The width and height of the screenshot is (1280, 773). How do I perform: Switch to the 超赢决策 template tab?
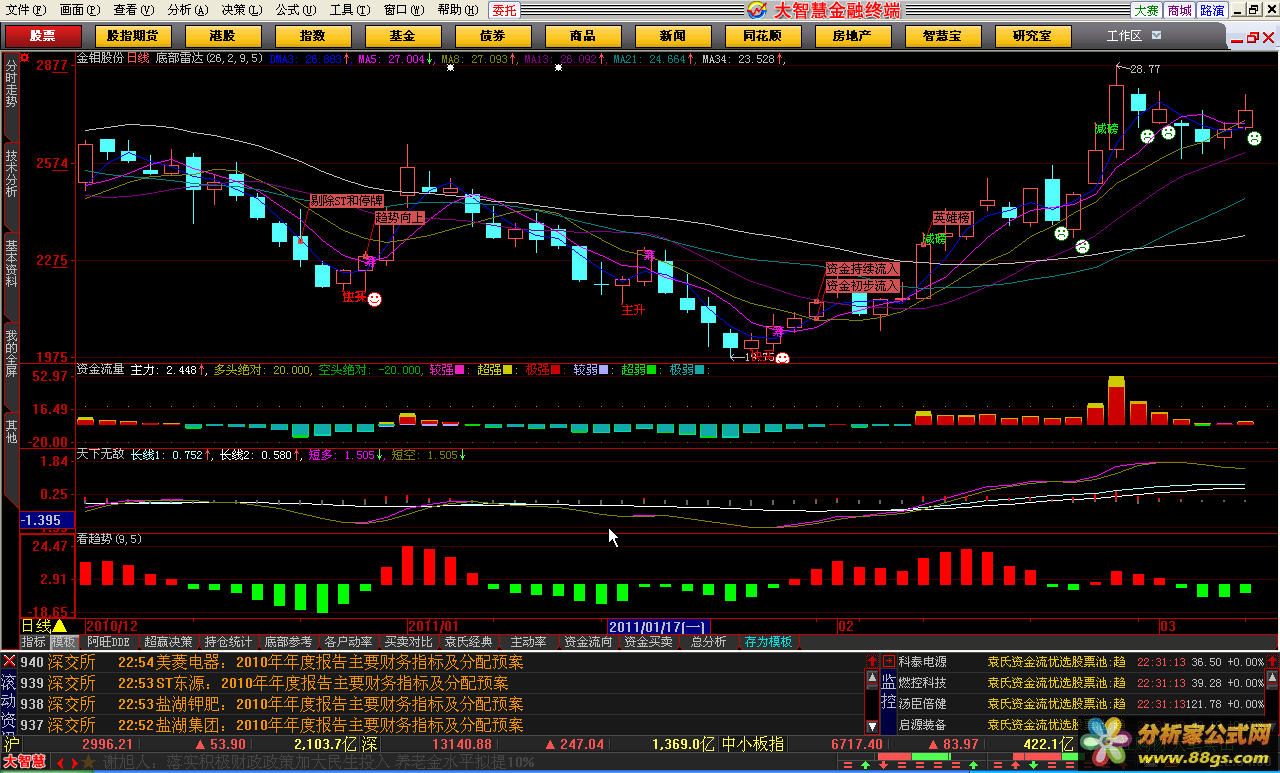[x=168, y=642]
